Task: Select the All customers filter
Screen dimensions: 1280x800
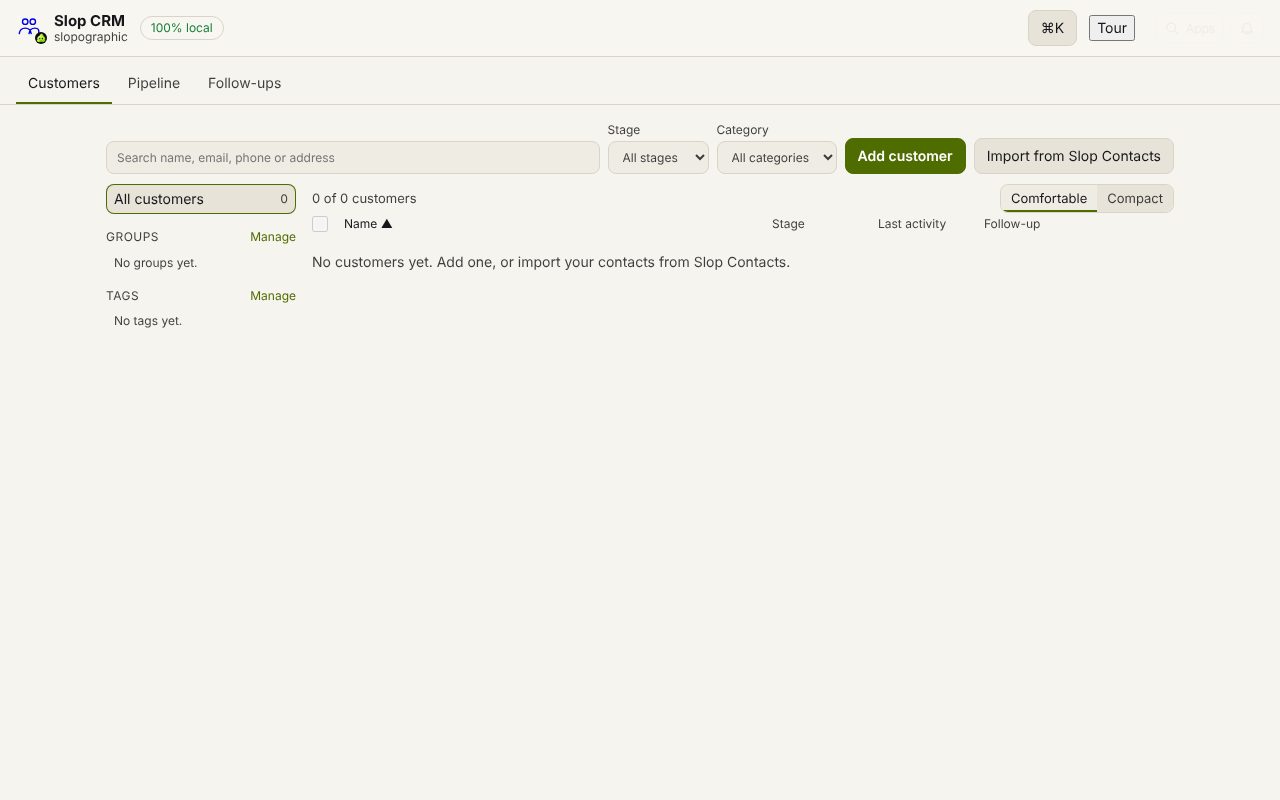Action: 201,199
